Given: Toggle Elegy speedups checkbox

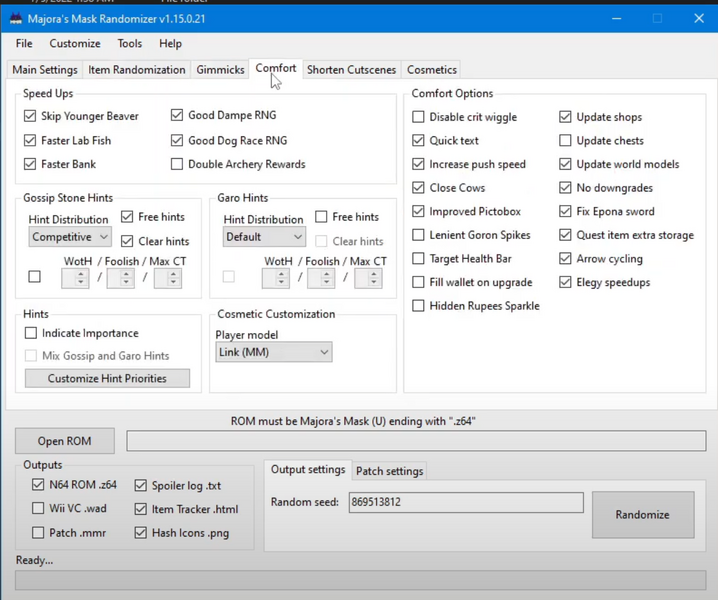Looking at the screenshot, I should coord(565,282).
